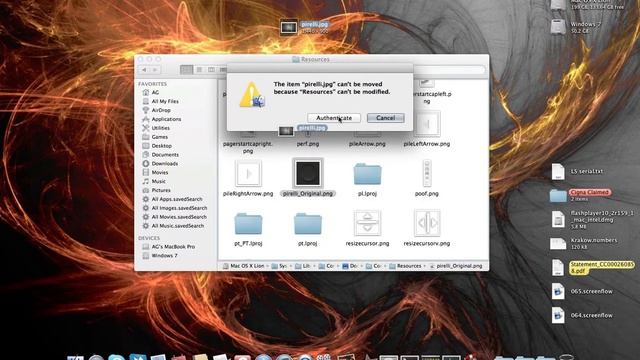
Task: Select 065.screenflow file on desktop
Action: 558,291
